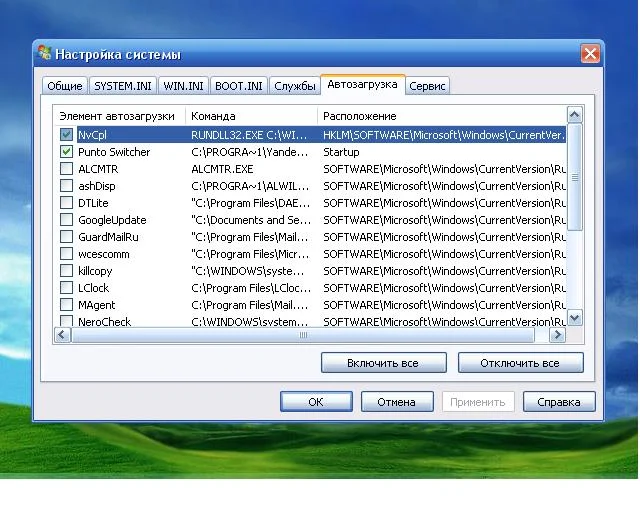The width and height of the screenshot is (640, 512).
Task: Click the system configuration title bar icon
Action: coord(44,53)
